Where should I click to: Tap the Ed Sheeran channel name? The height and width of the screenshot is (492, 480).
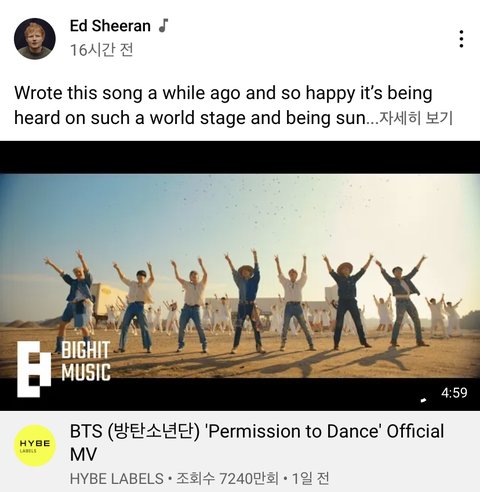click(x=110, y=26)
